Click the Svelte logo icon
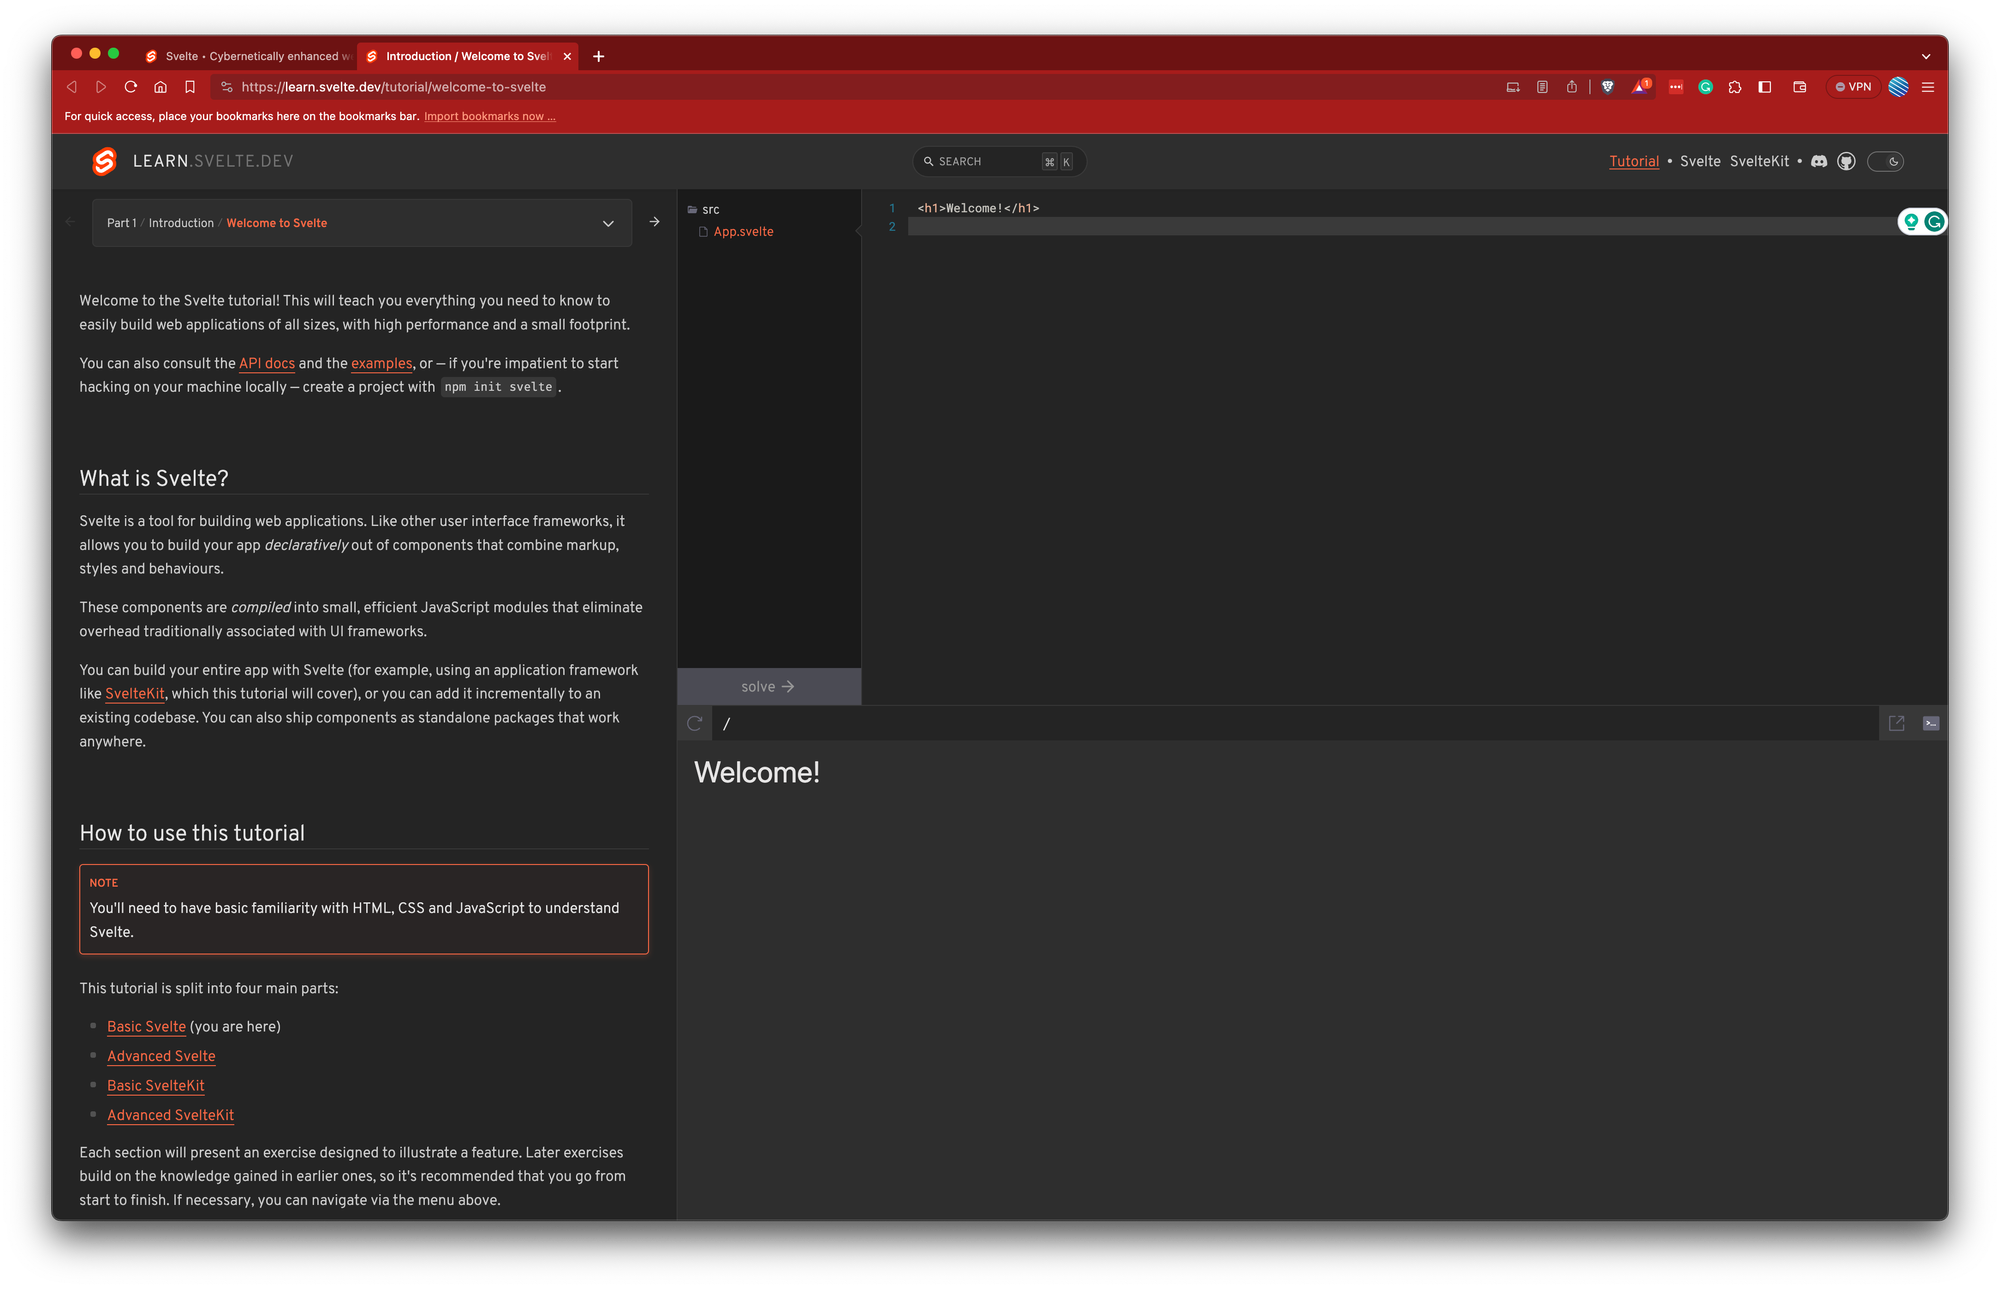 tap(104, 161)
